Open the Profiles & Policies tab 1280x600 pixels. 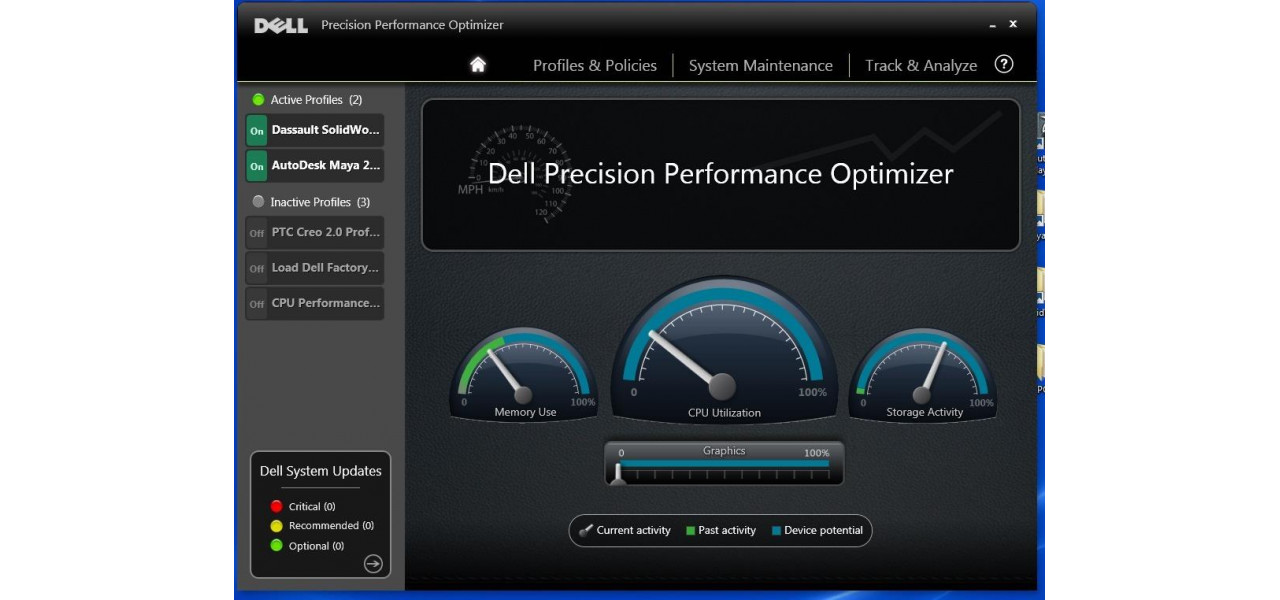point(595,65)
